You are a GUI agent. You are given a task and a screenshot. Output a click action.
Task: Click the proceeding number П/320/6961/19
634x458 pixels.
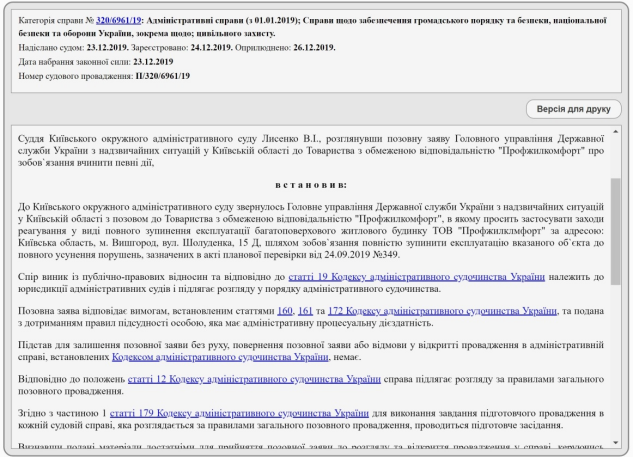point(163,76)
